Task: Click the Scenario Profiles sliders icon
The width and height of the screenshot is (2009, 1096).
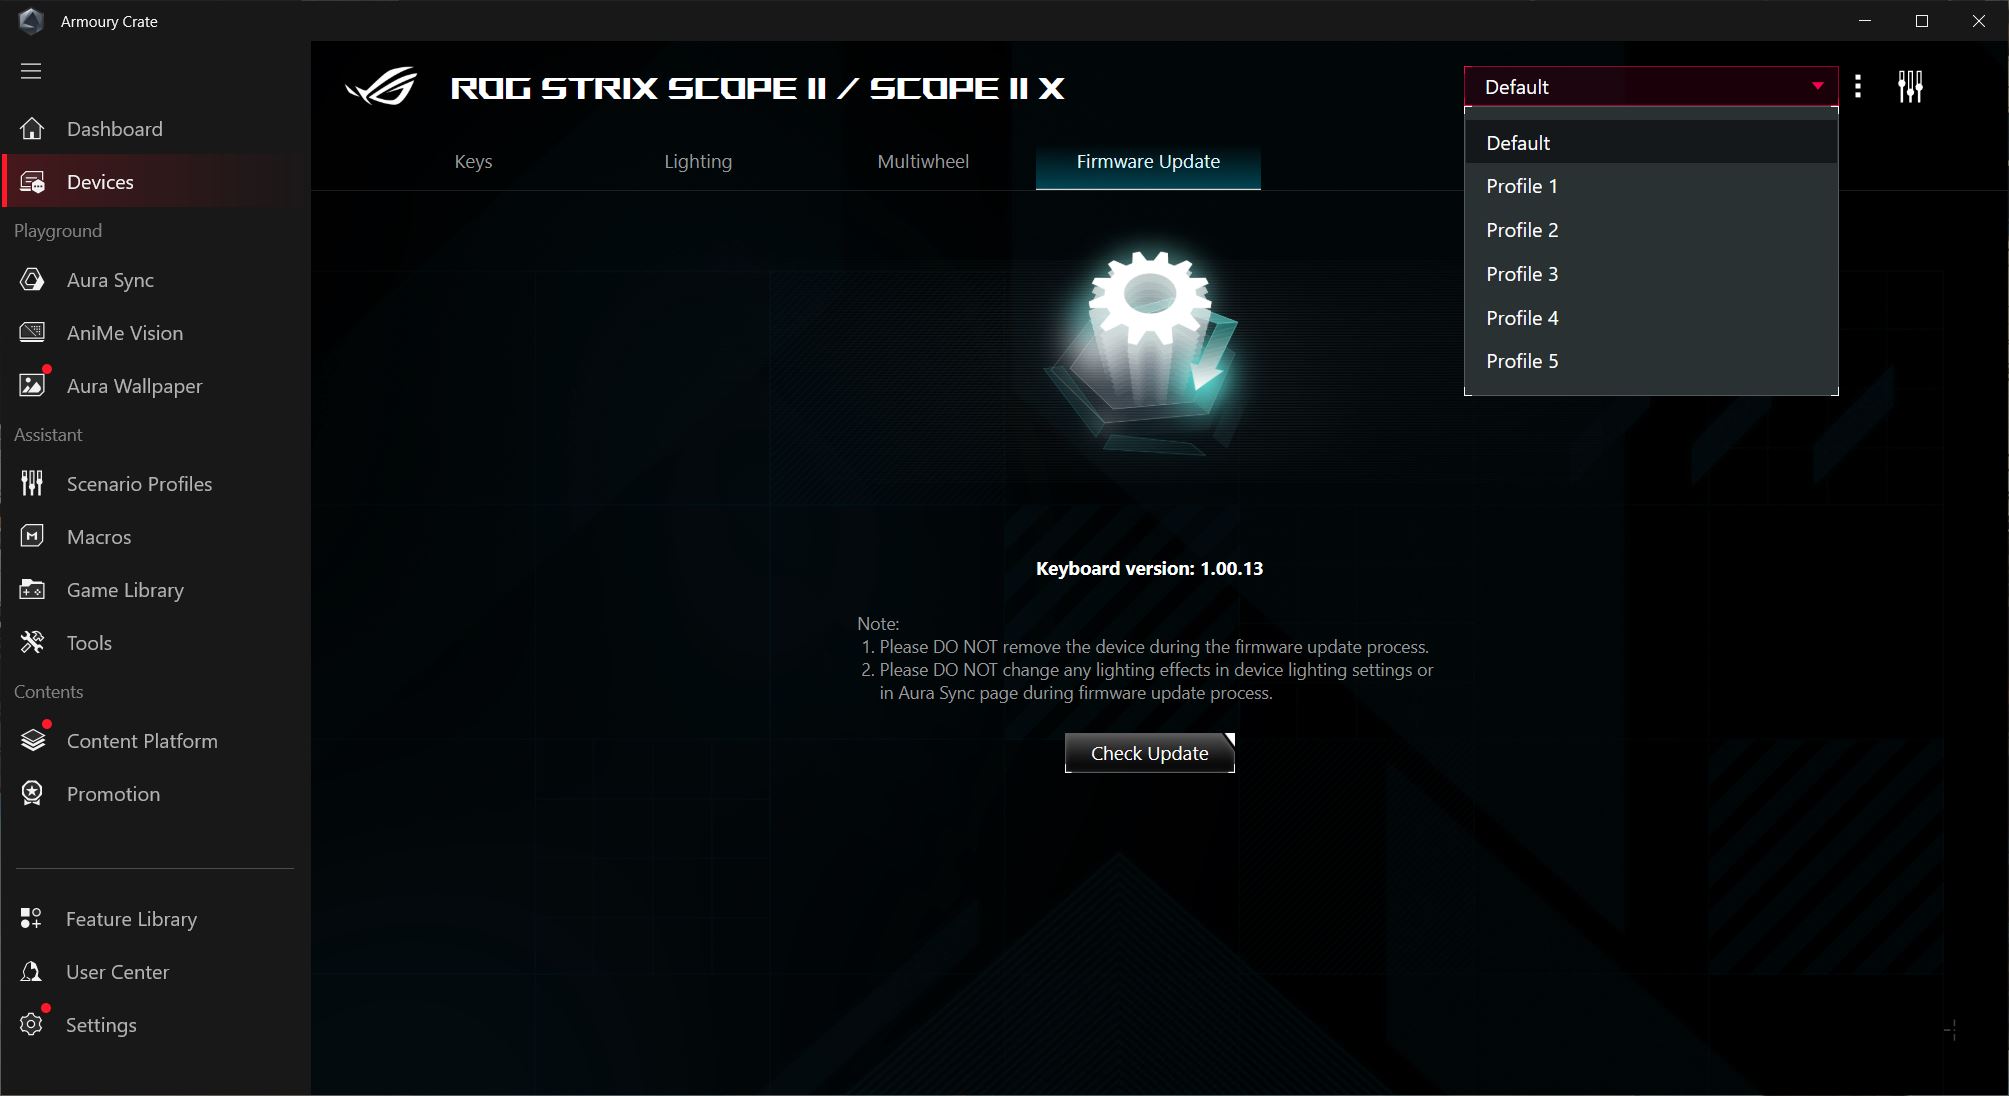Action: point(32,484)
